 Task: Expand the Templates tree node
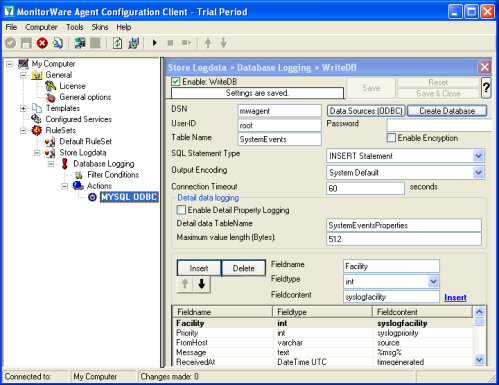tap(23, 108)
